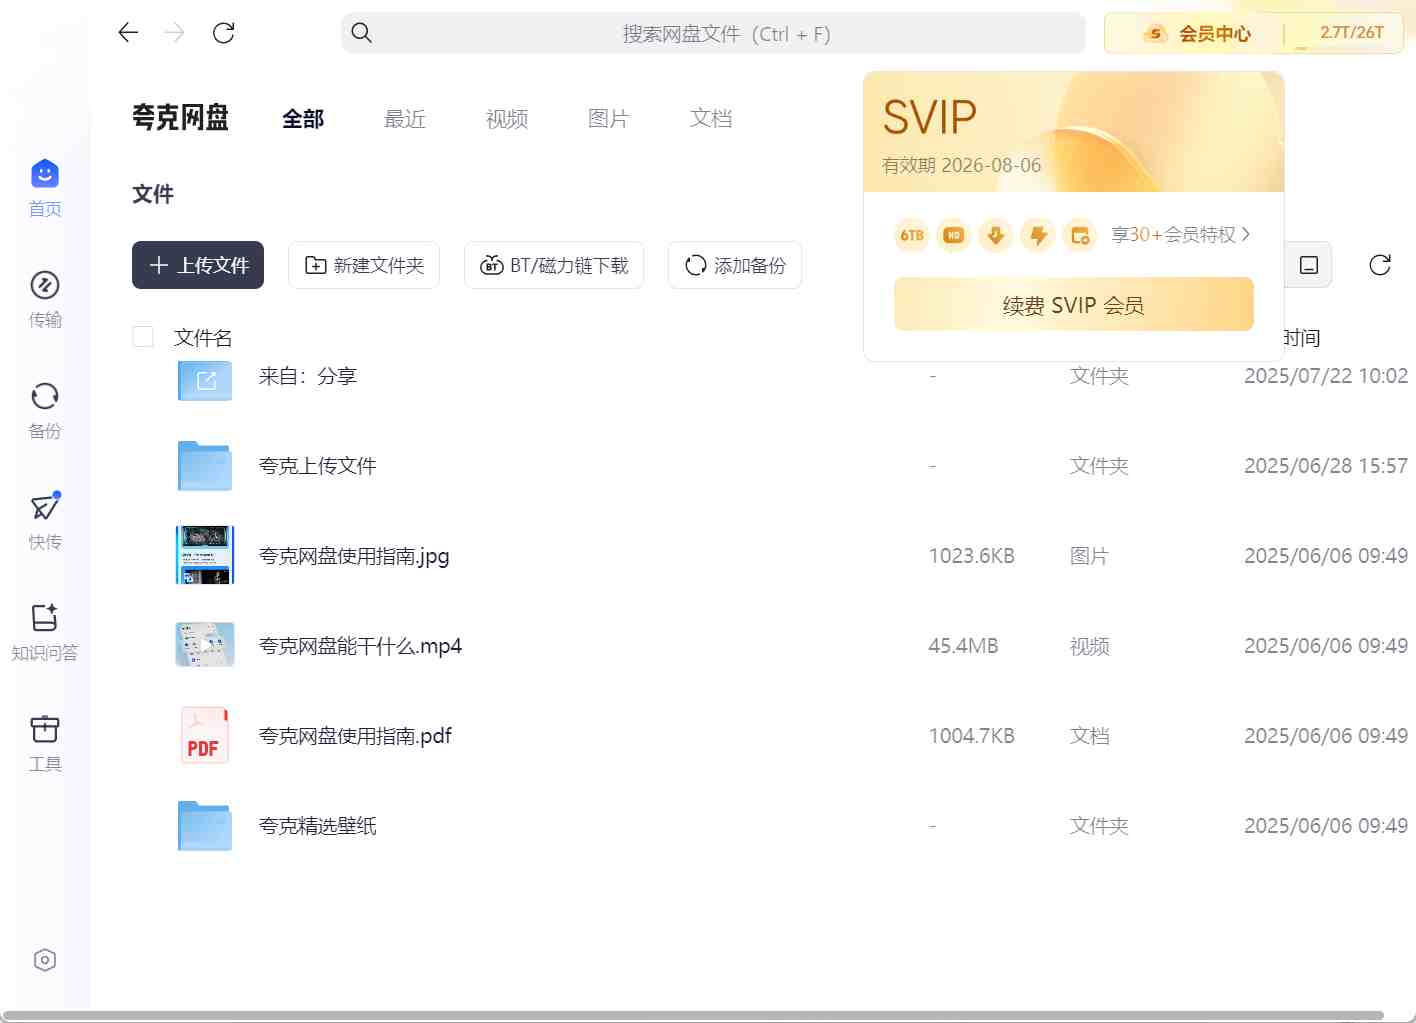Click folder name 夸克上传文件
Screen dimensions: 1416x1023
[x=318, y=466]
